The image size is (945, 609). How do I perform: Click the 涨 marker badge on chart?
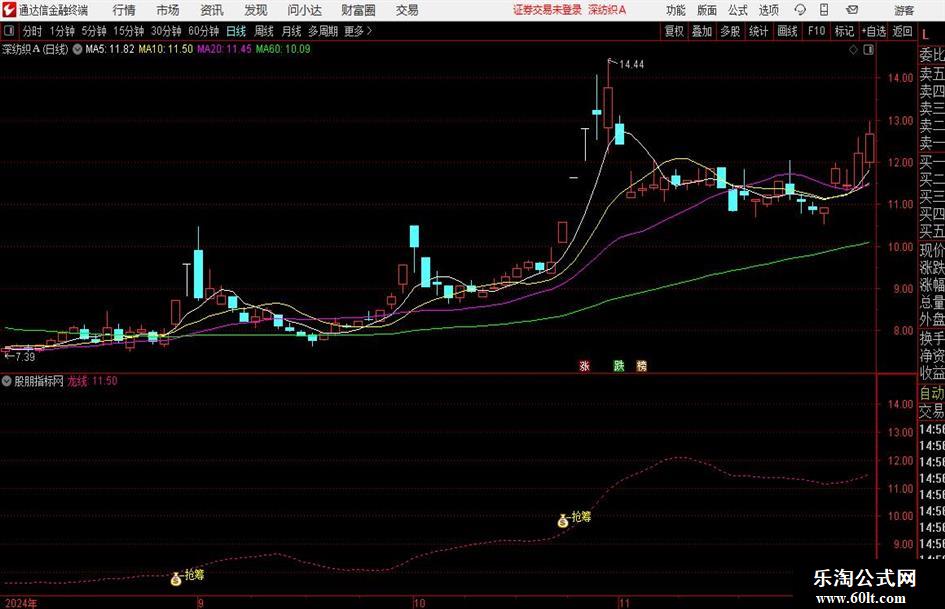point(584,365)
